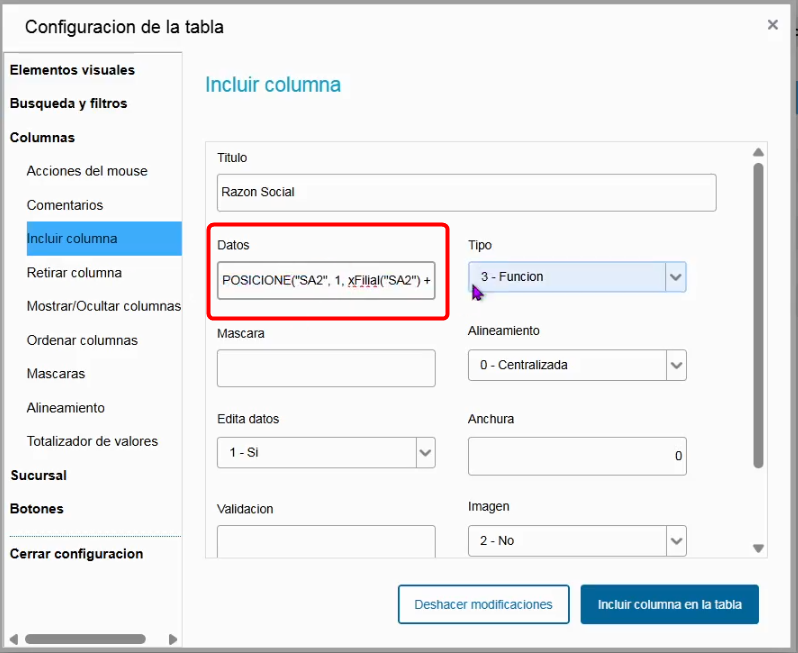Expand the Alineamiento dropdown
Viewport: 798px width, 653px height.
[676, 365]
